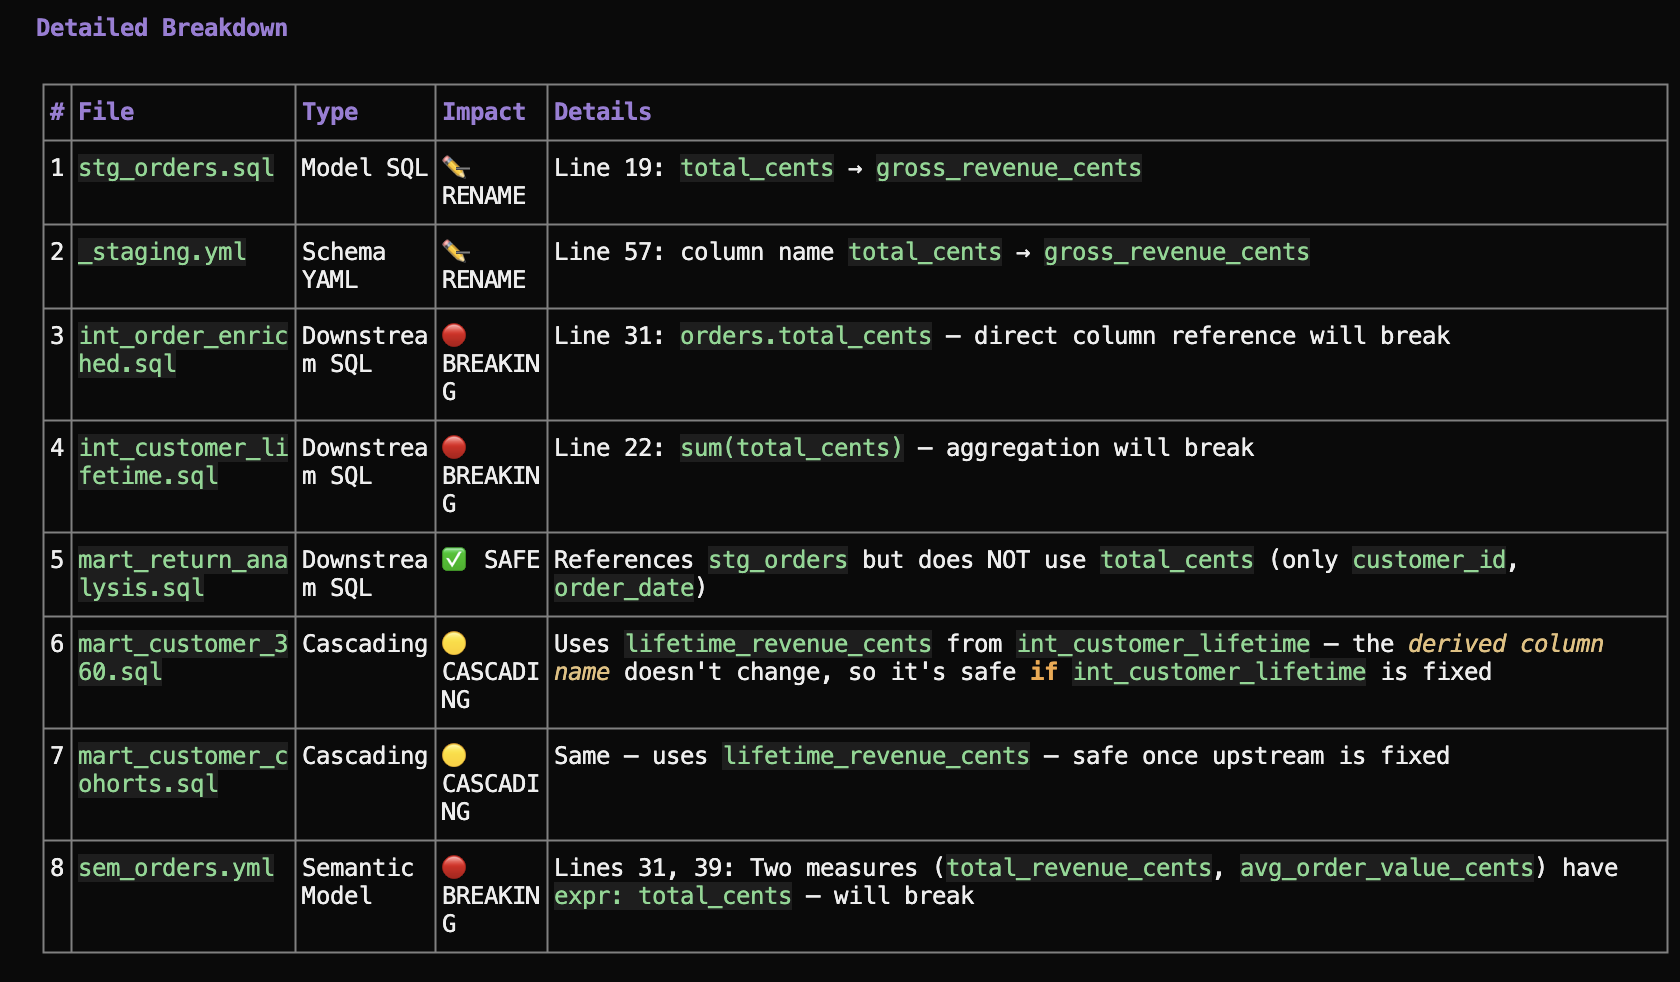Click the 'SAFE' impact label

tap(512, 560)
